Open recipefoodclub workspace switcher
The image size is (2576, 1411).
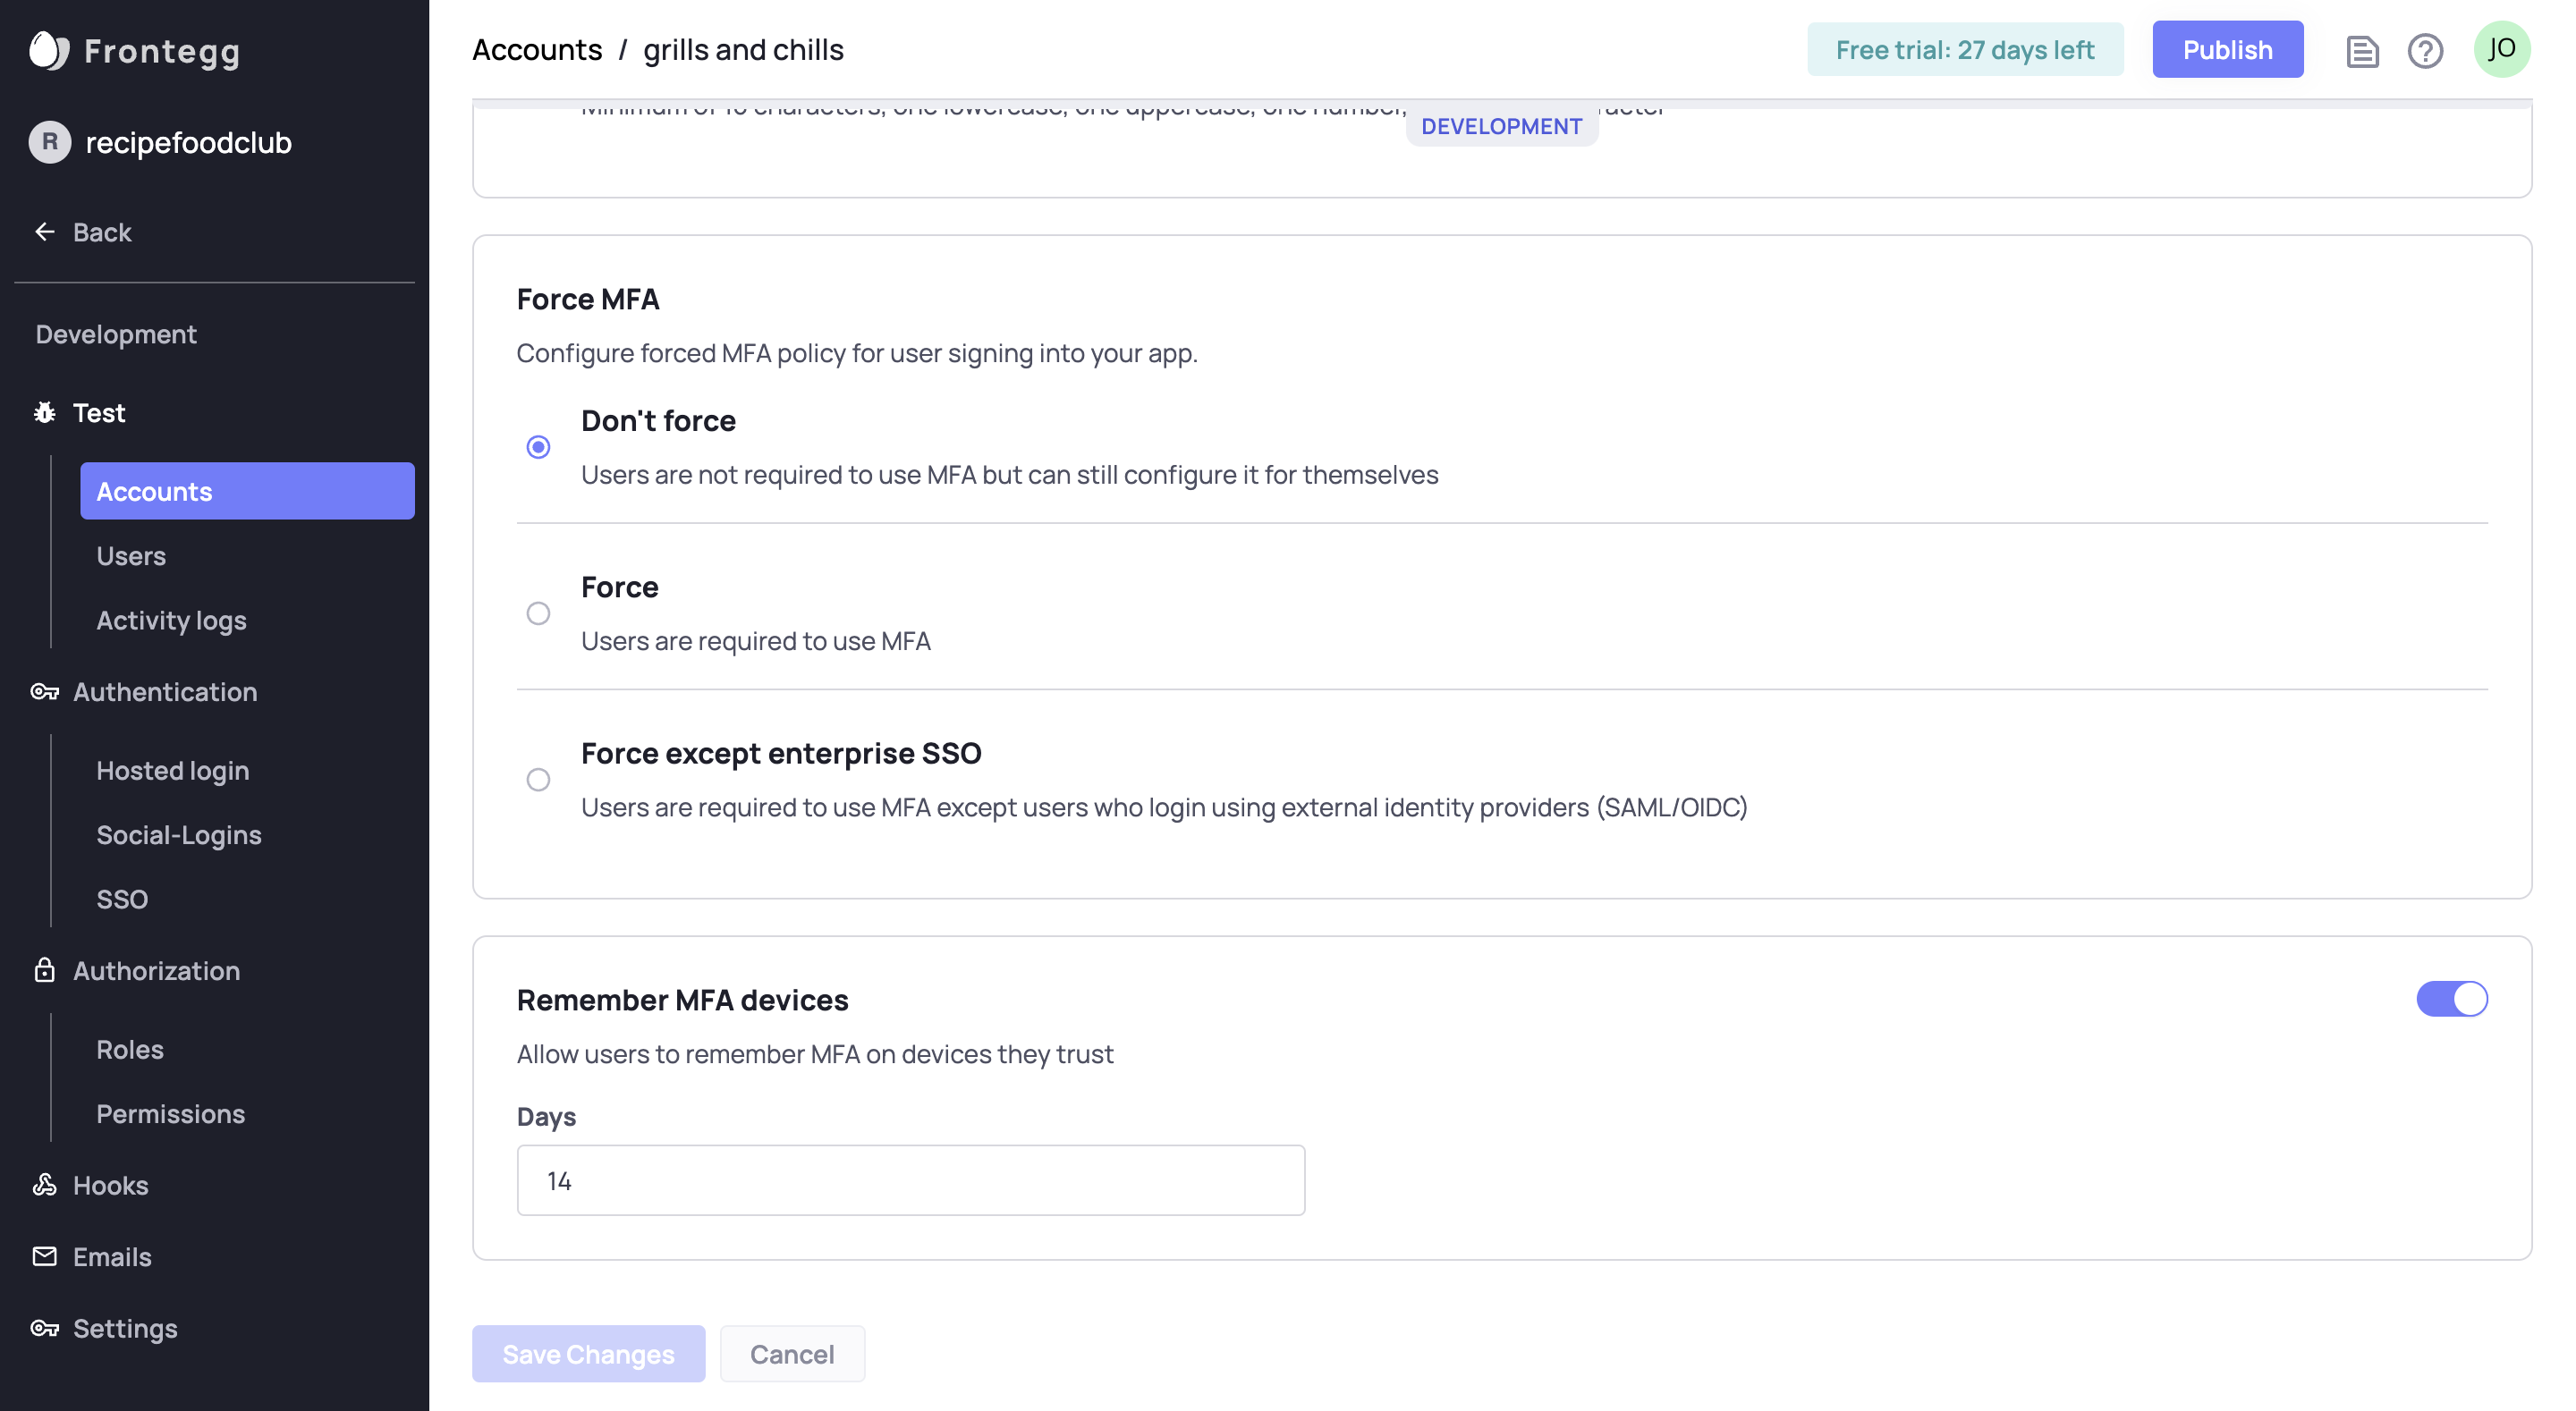point(188,143)
